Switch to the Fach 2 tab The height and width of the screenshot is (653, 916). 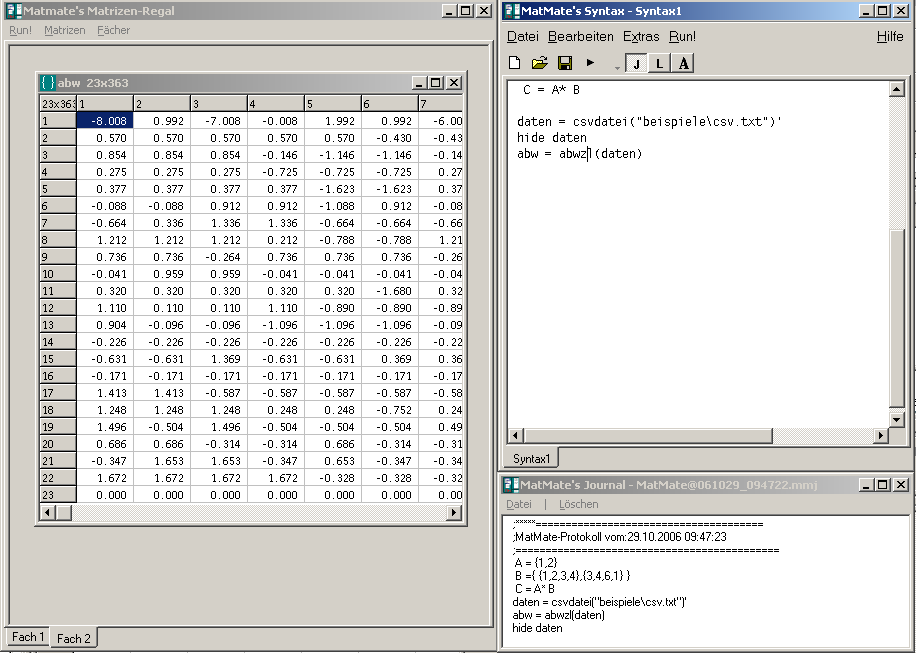[x=74, y=638]
